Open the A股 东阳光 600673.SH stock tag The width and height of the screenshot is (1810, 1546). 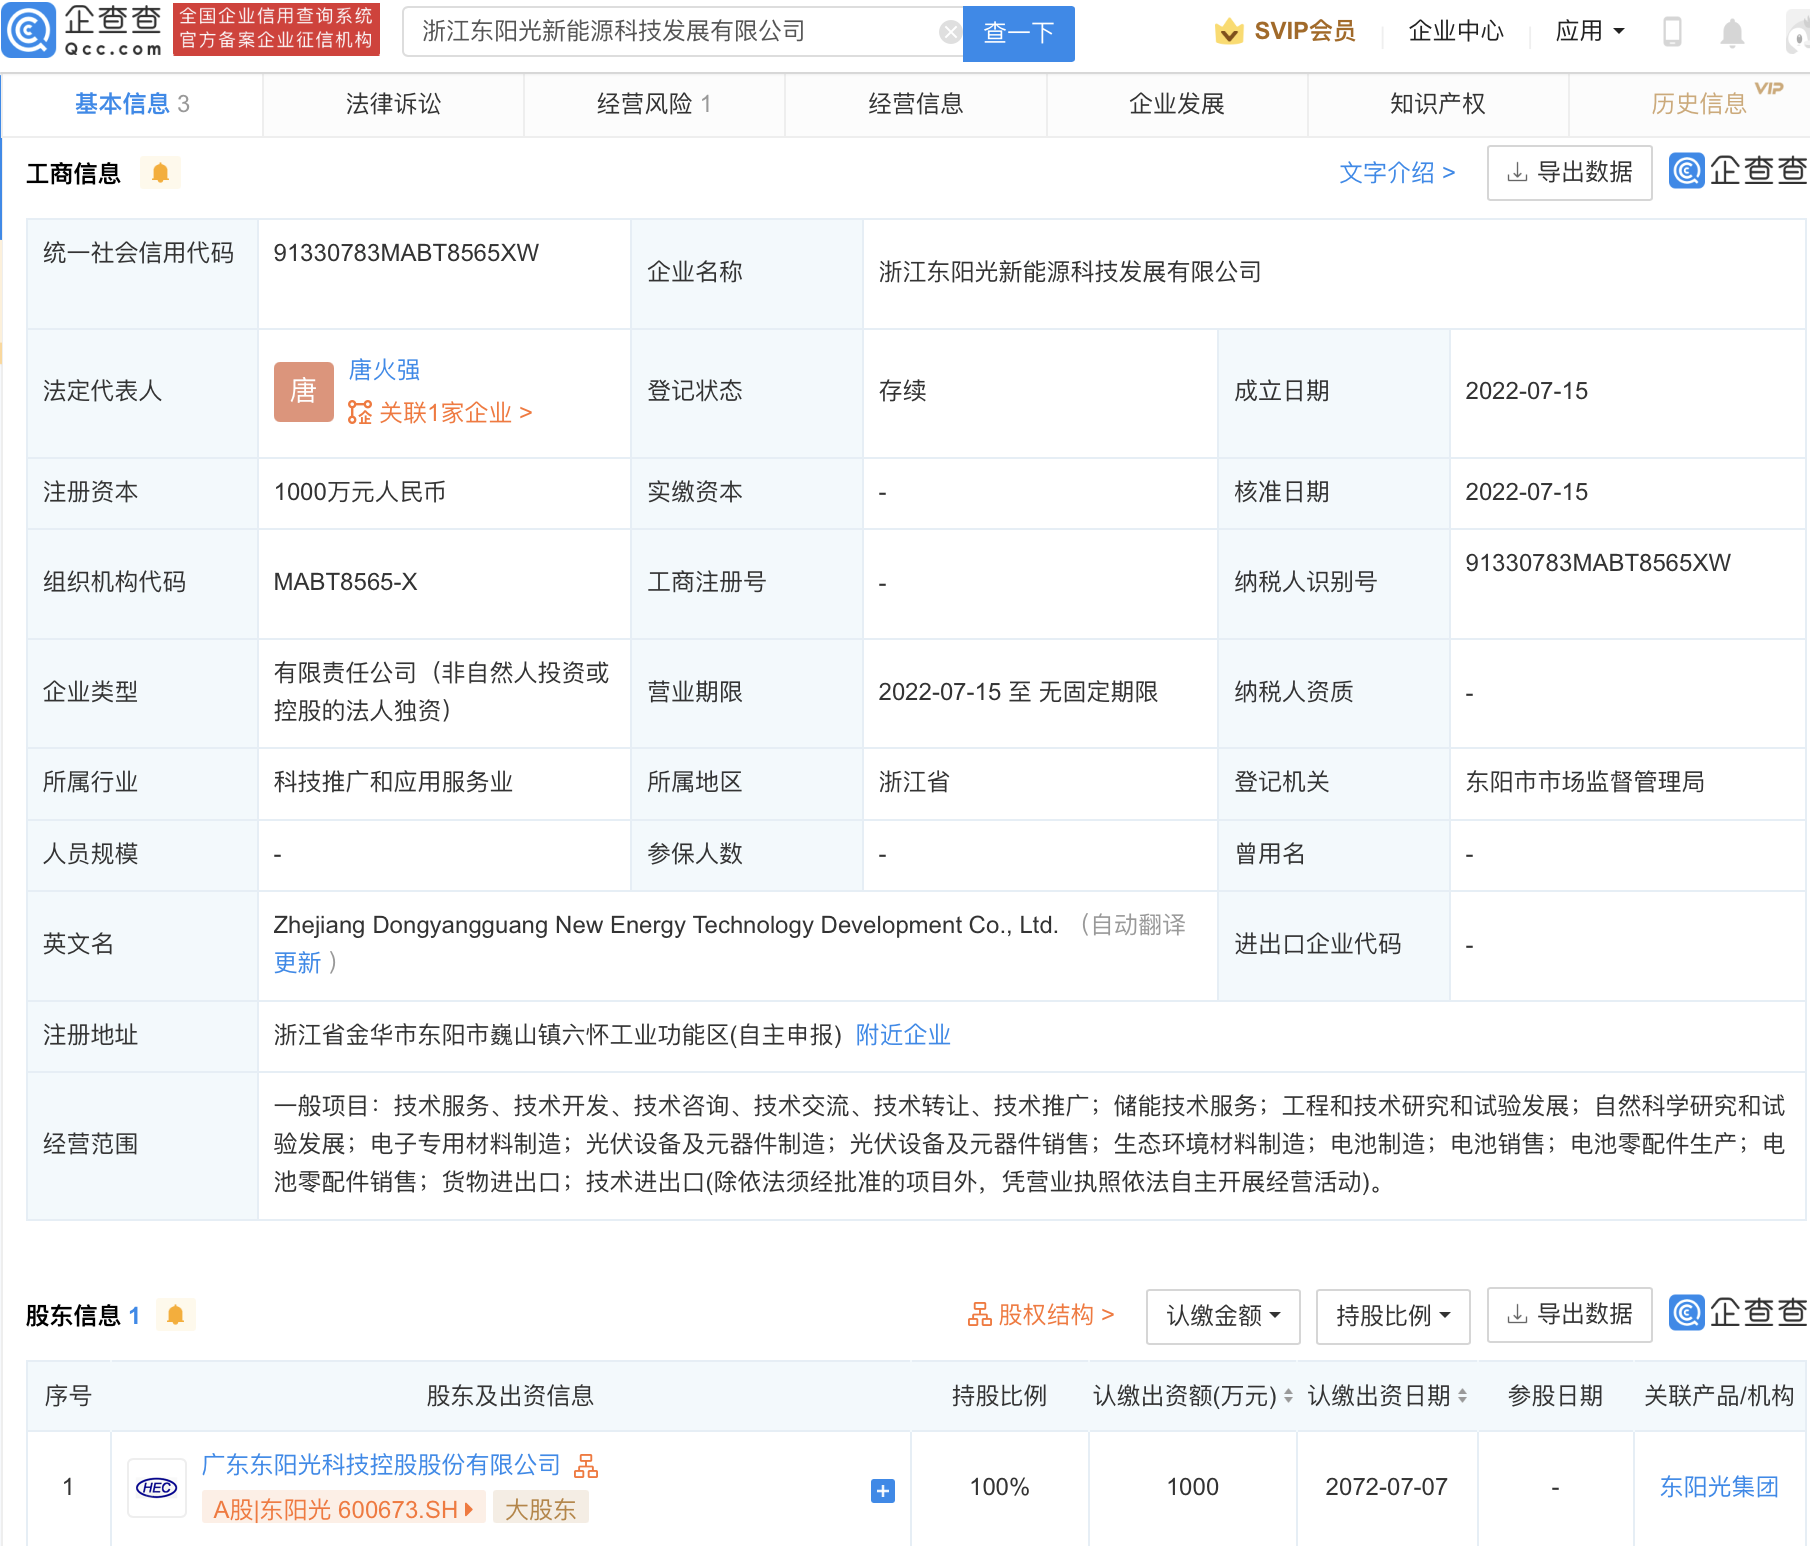click(x=343, y=1509)
